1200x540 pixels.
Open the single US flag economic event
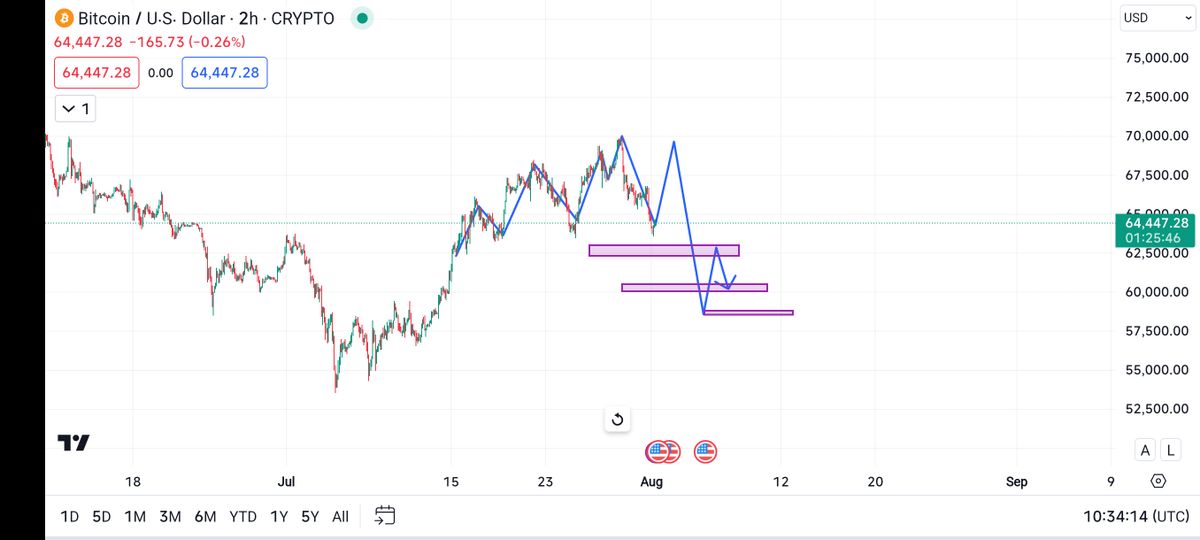[x=706, y=451]
